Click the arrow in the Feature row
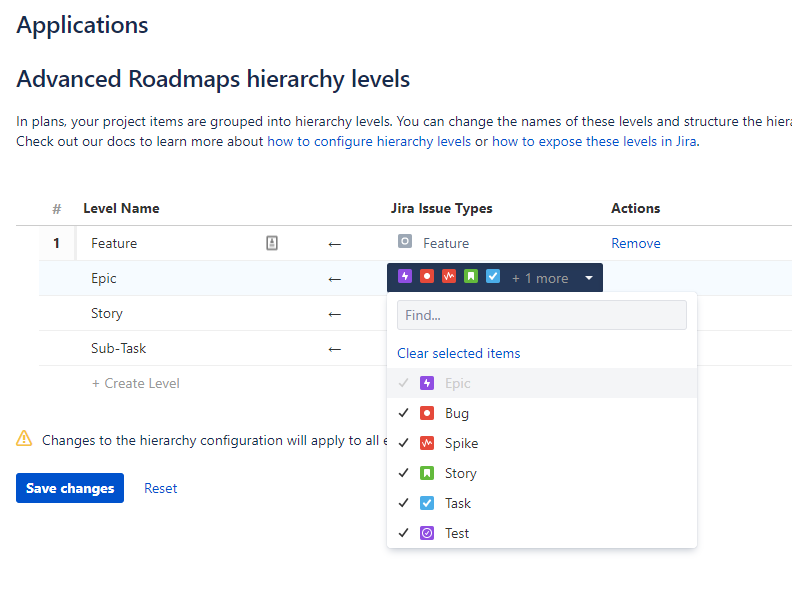The image size is (792, 616). [334, 244]
